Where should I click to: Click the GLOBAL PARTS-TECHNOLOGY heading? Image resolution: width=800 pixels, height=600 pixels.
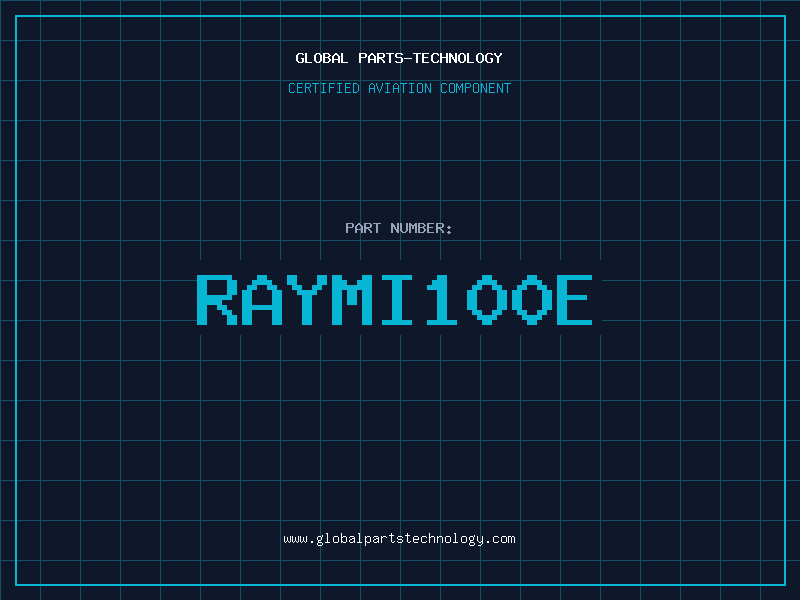click(399, 58)
